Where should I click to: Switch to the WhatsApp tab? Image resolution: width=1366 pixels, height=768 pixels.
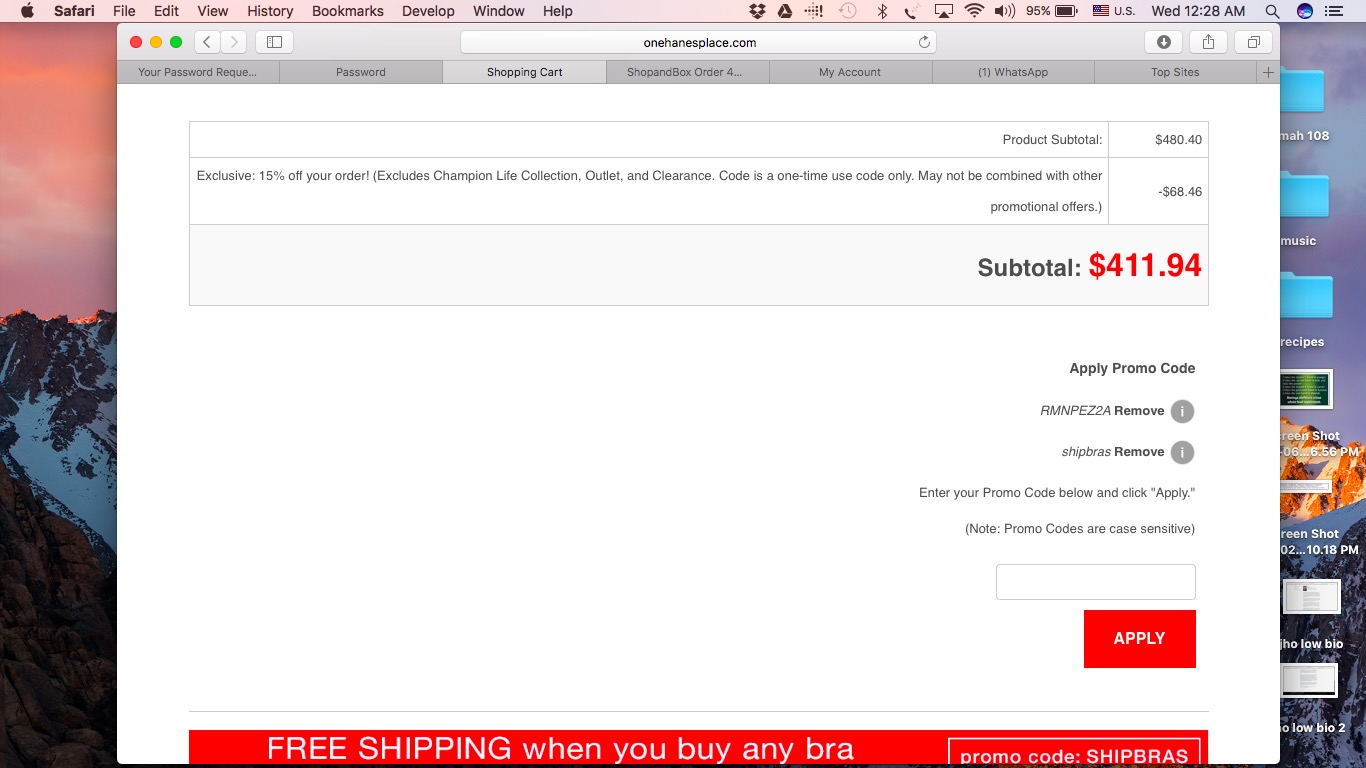pos(1013,72)
